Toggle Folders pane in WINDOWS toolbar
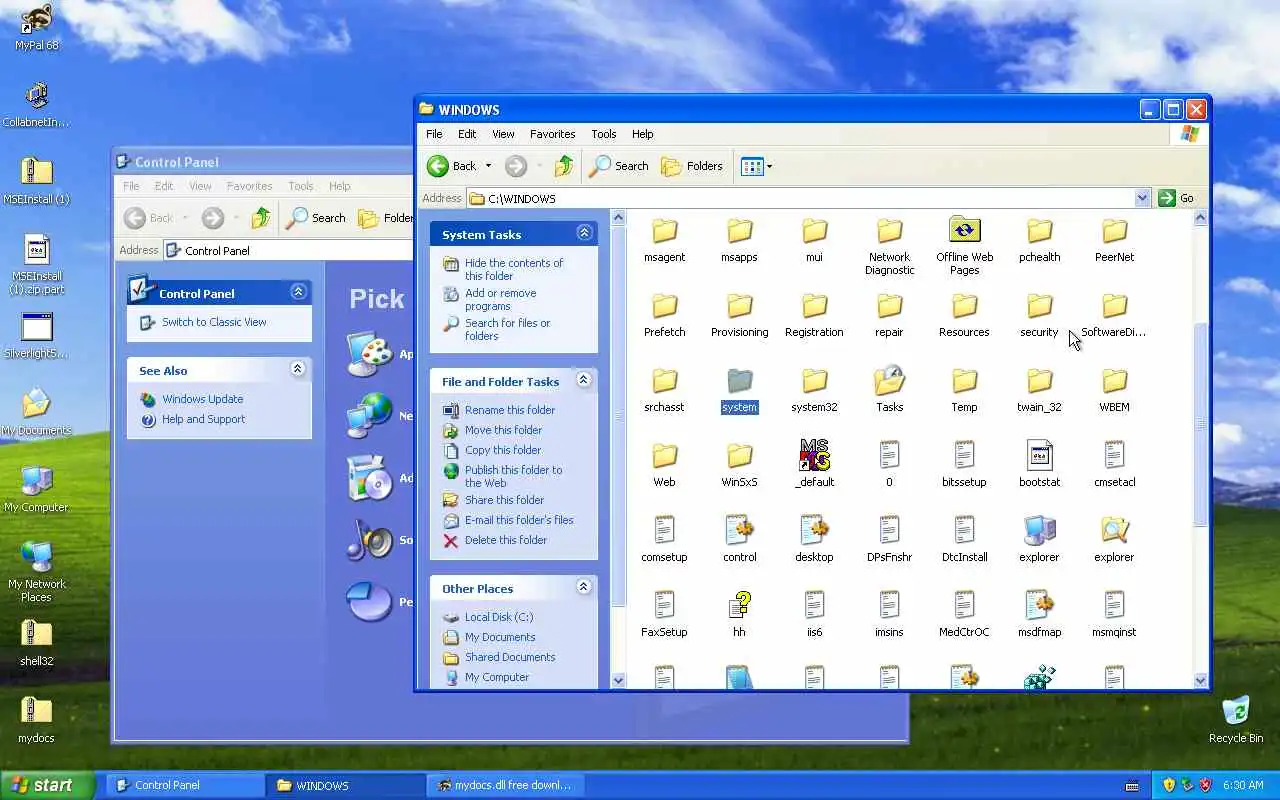This screenshot has height=800, width=1280. [692, 166]
